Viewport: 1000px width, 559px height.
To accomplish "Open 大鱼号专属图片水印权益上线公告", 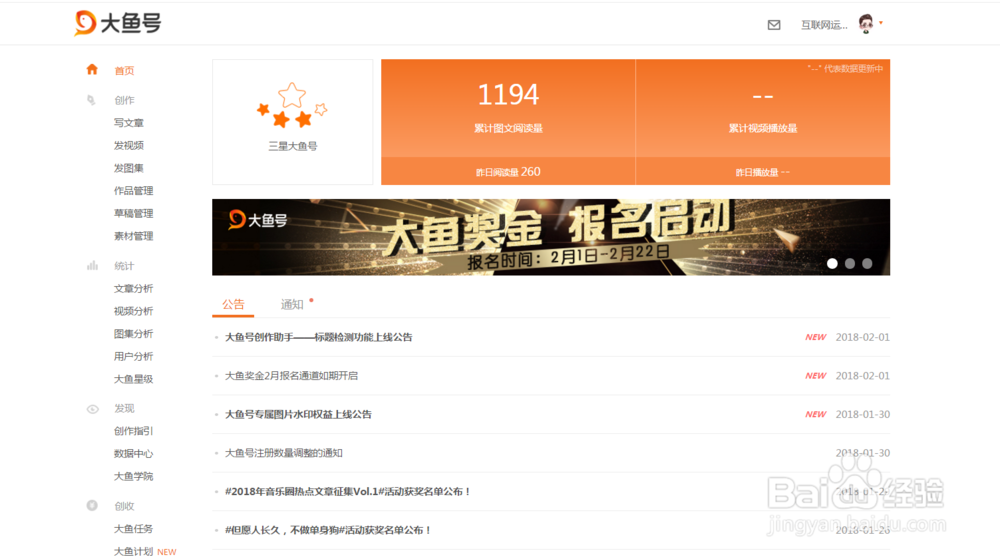I will [298, 414].
